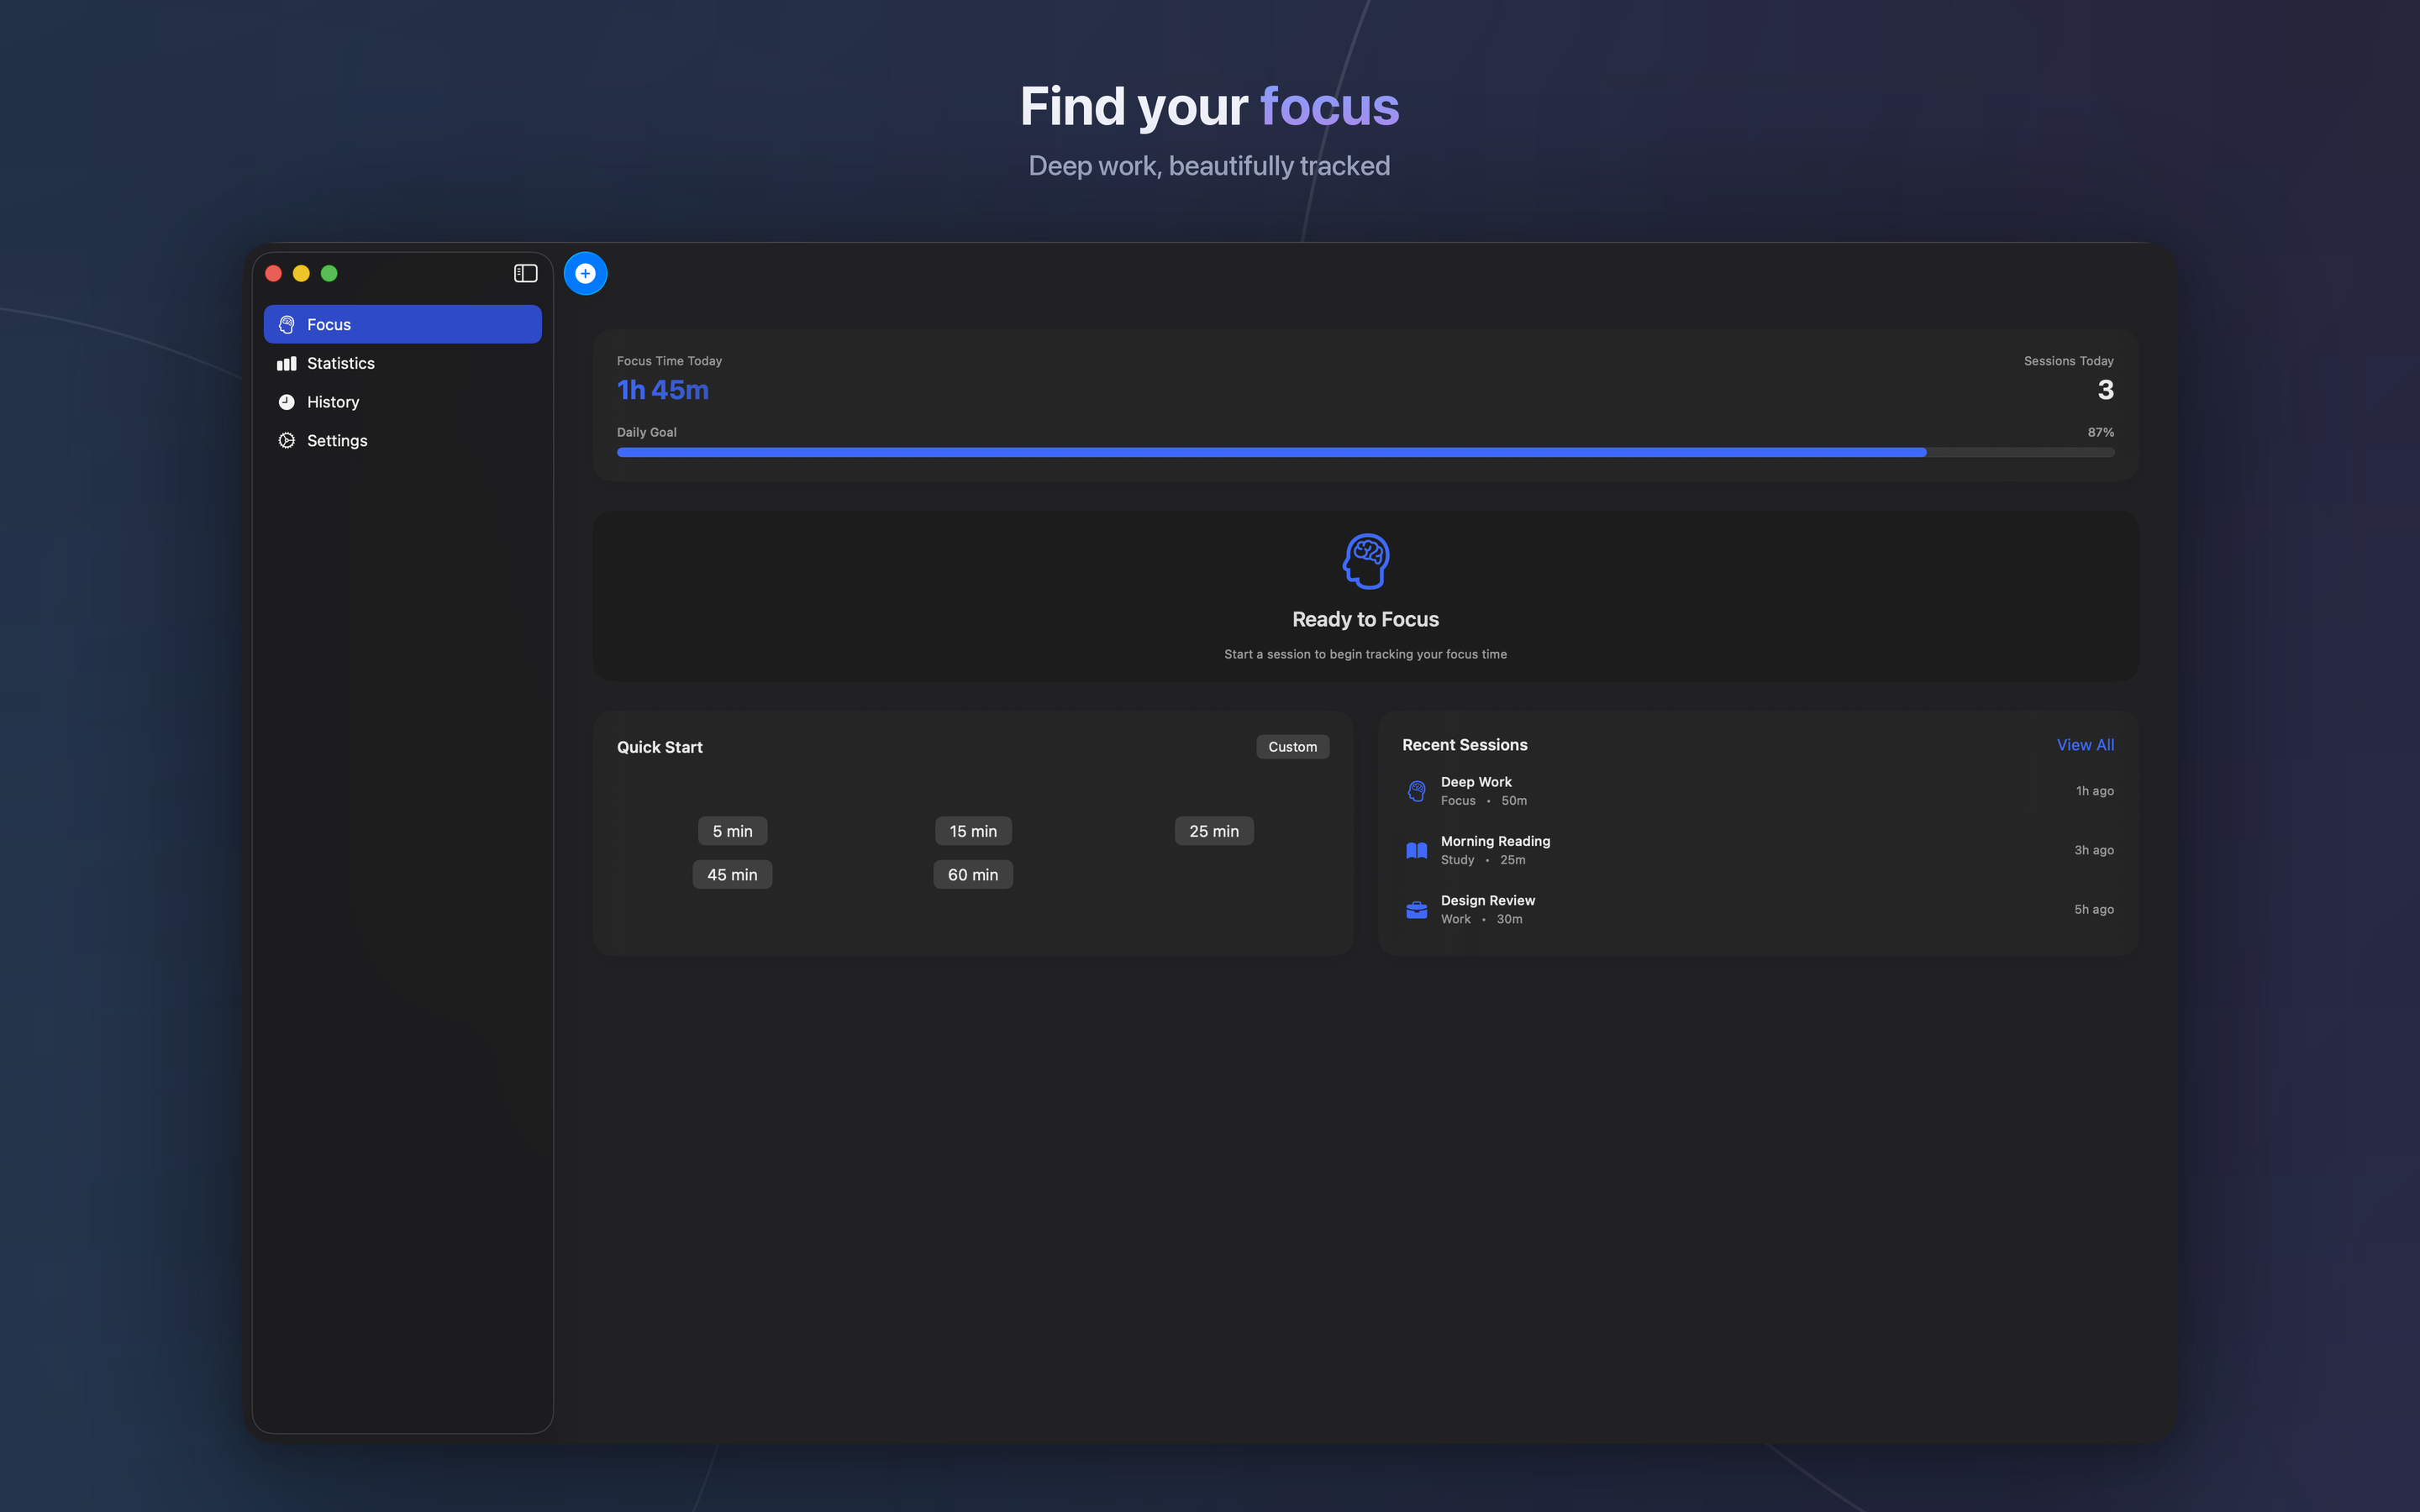2420x1512 pixels.
Task: Click the Daily Goal progress bar
Action: click(1365, 452)
